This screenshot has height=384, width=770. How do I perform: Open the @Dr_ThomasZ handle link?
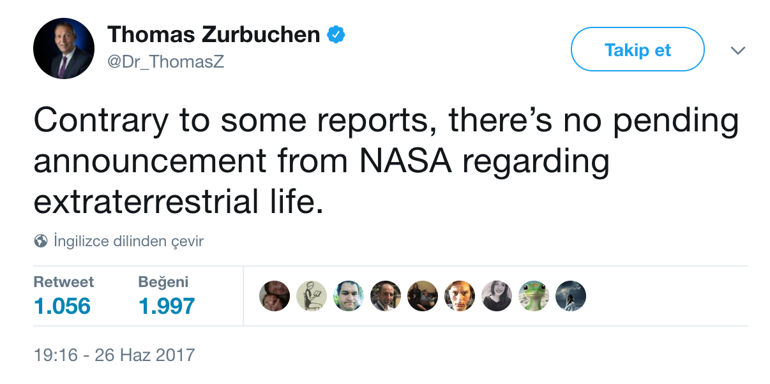point(165,62)
